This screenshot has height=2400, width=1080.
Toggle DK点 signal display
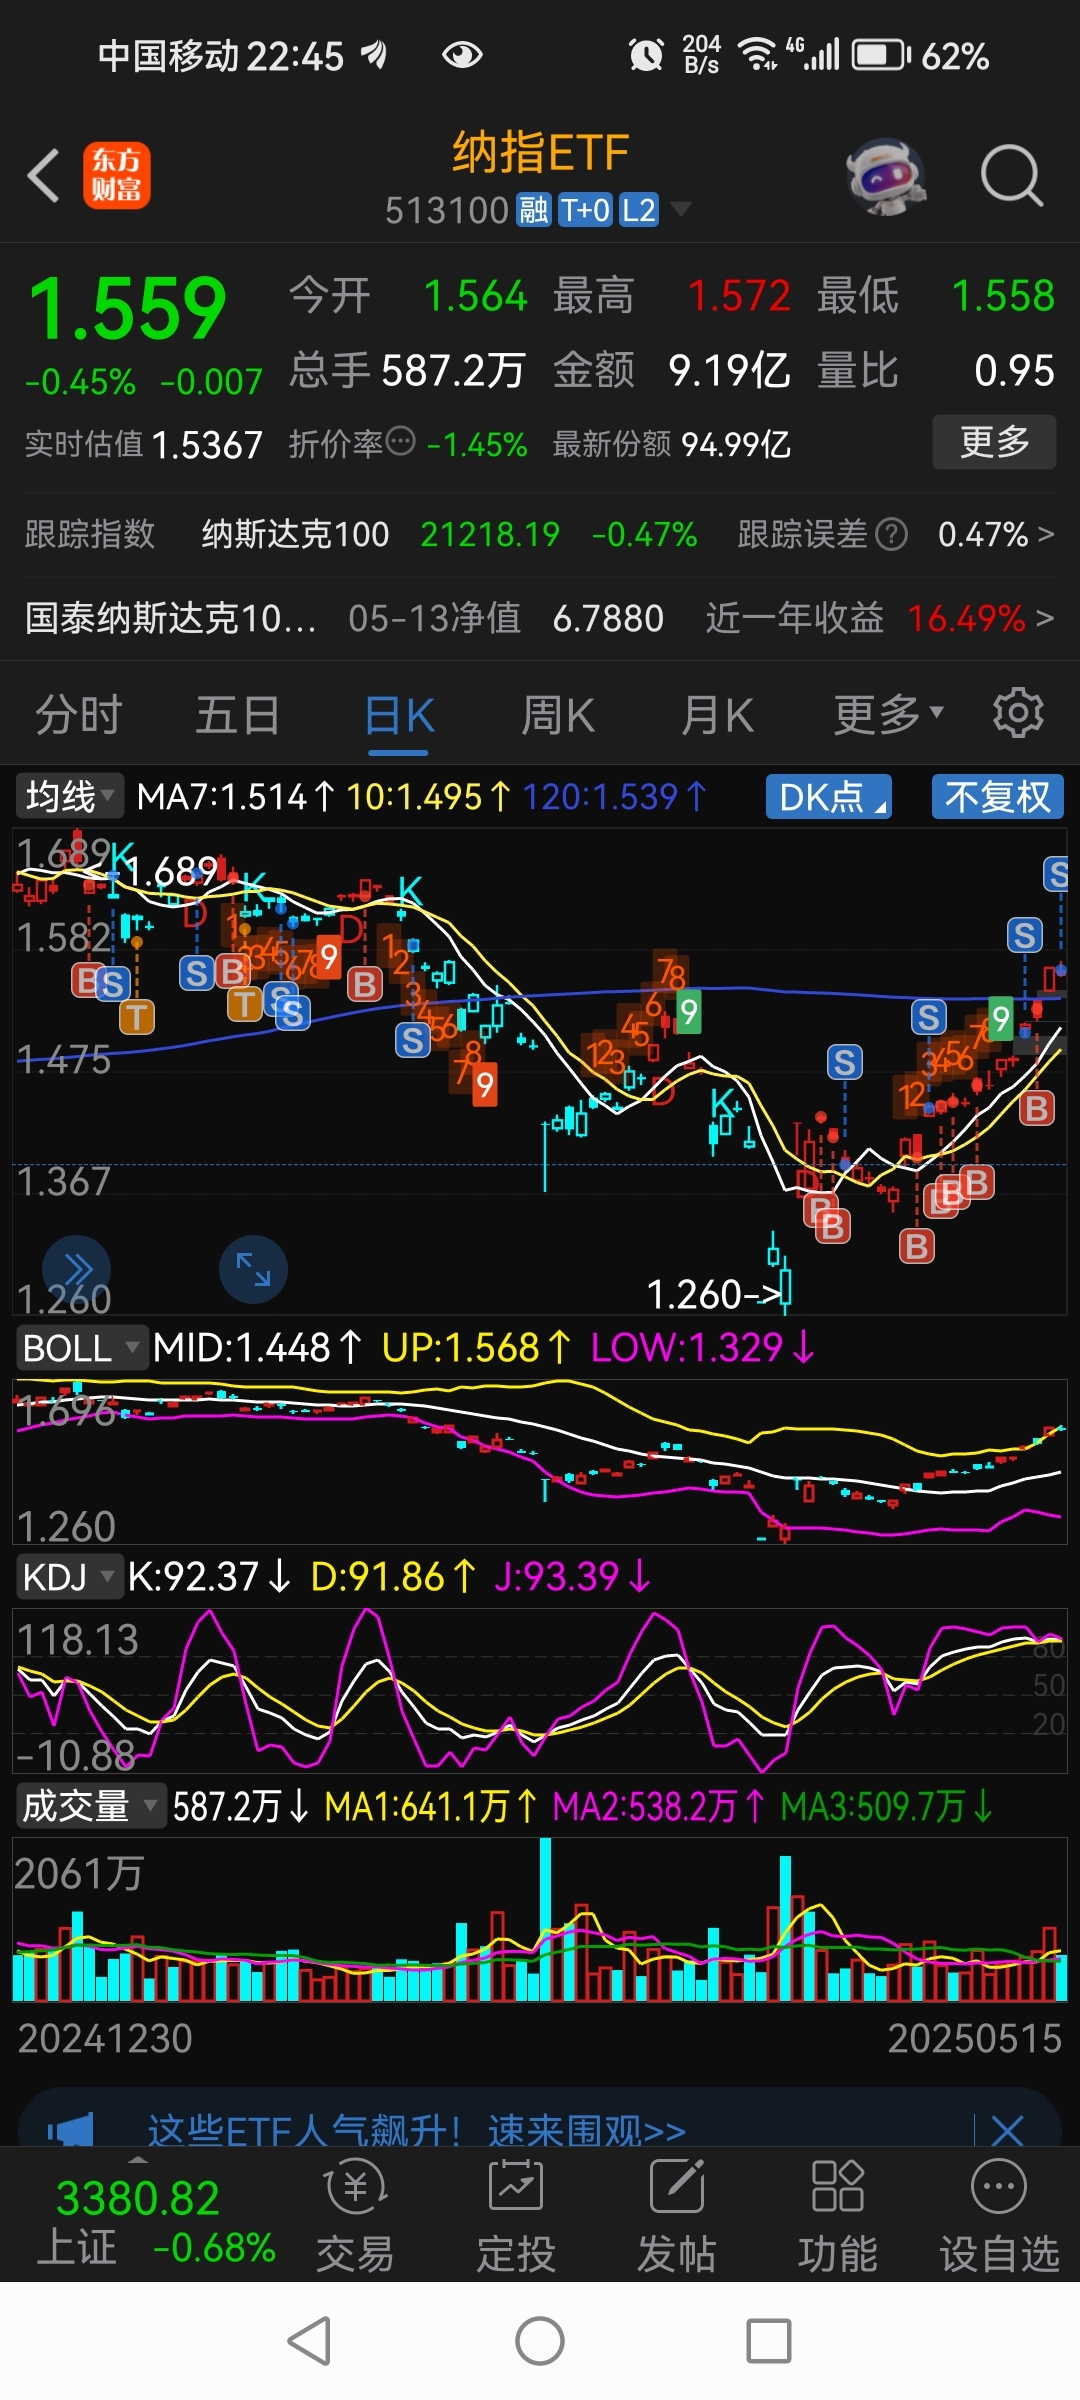828,797
